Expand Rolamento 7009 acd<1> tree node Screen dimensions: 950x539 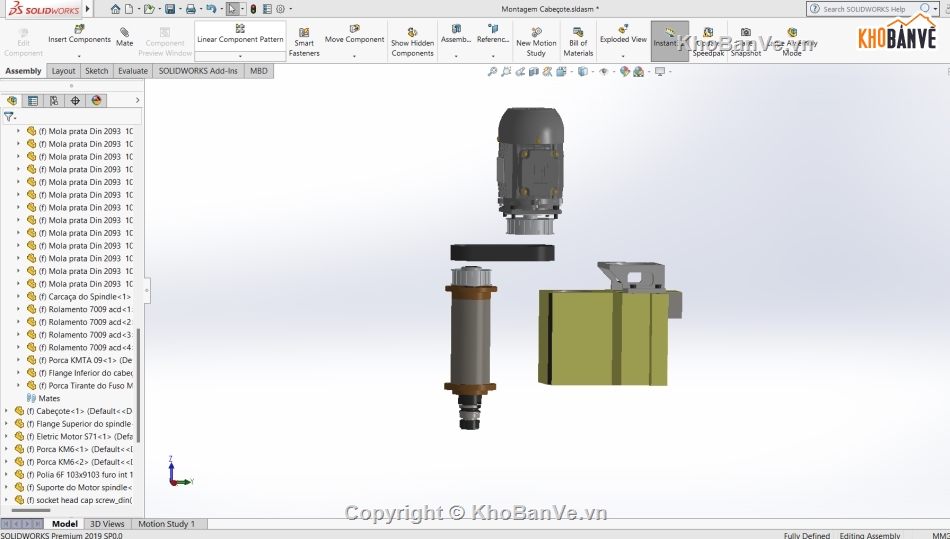click(18, 309)
